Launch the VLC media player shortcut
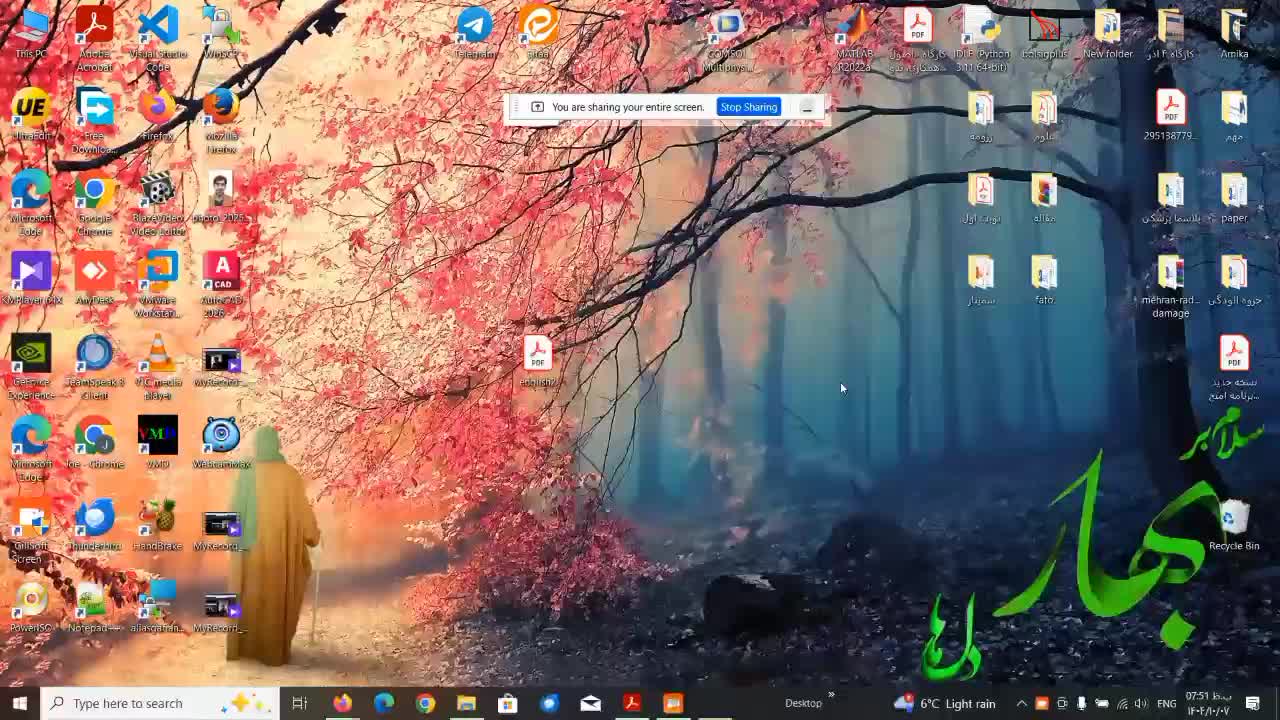The image size is (1280, 720). pos(158,357)
